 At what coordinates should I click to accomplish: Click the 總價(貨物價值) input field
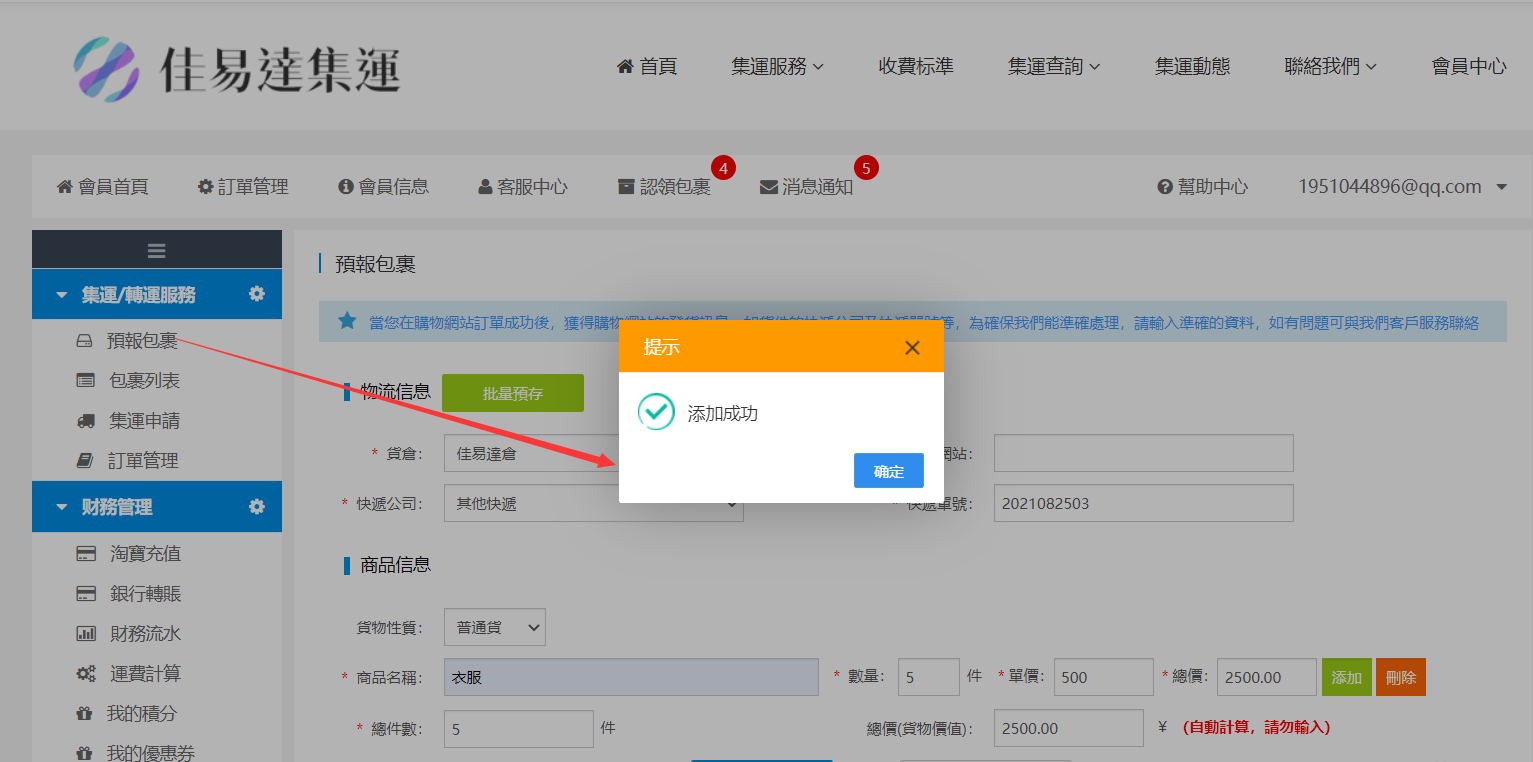[1069, 729]
